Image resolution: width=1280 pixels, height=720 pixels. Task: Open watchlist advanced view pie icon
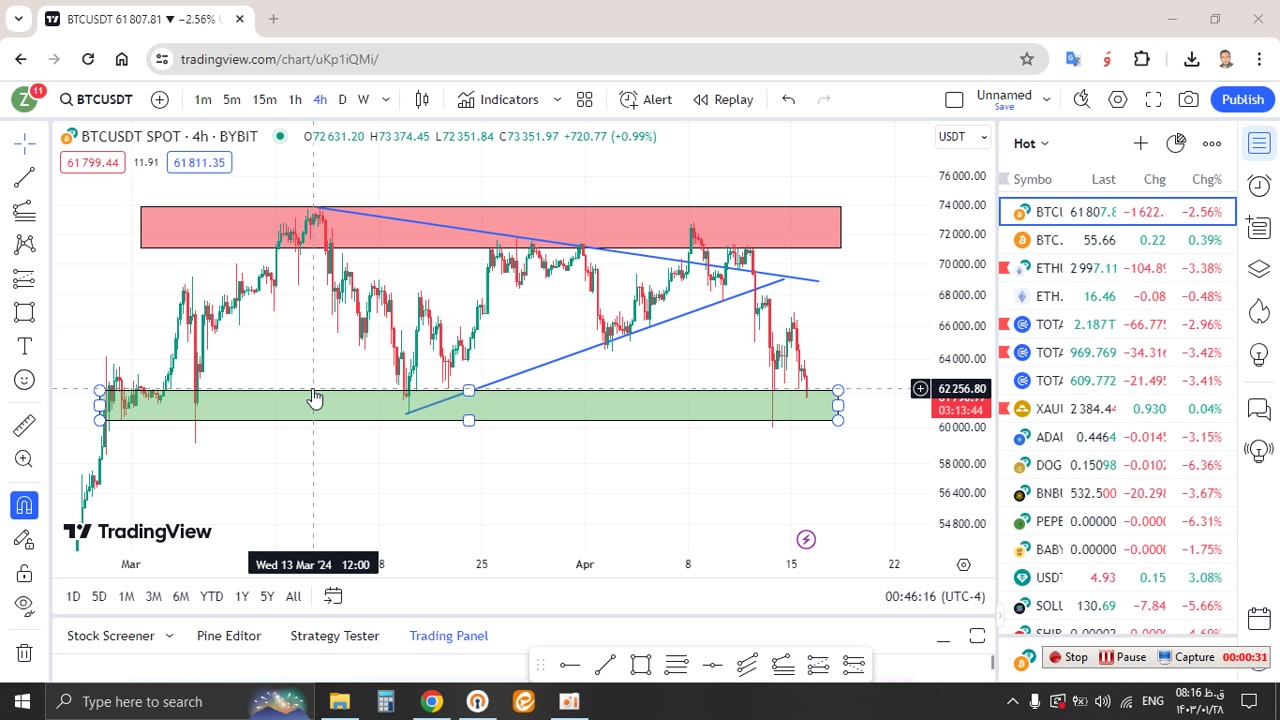(1176, 143)
